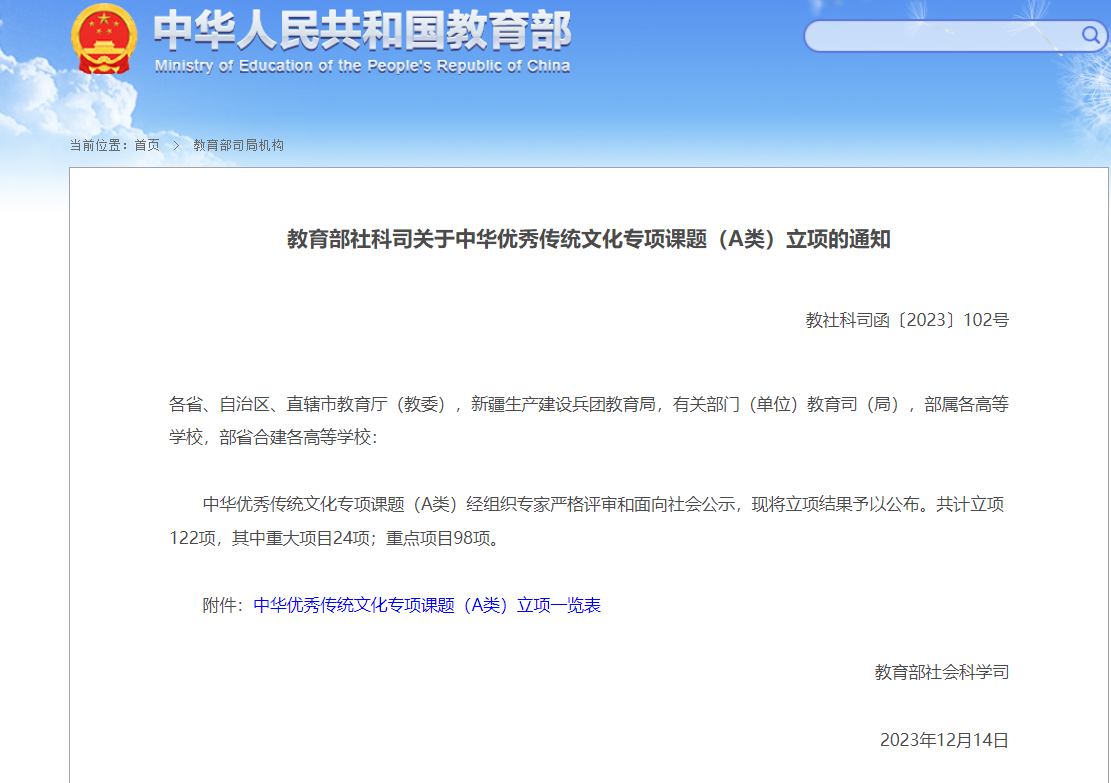The height and width of the screenshot is (783, 1111).
Task: Click the notice title heading
Action: click(x=588, y=240)
